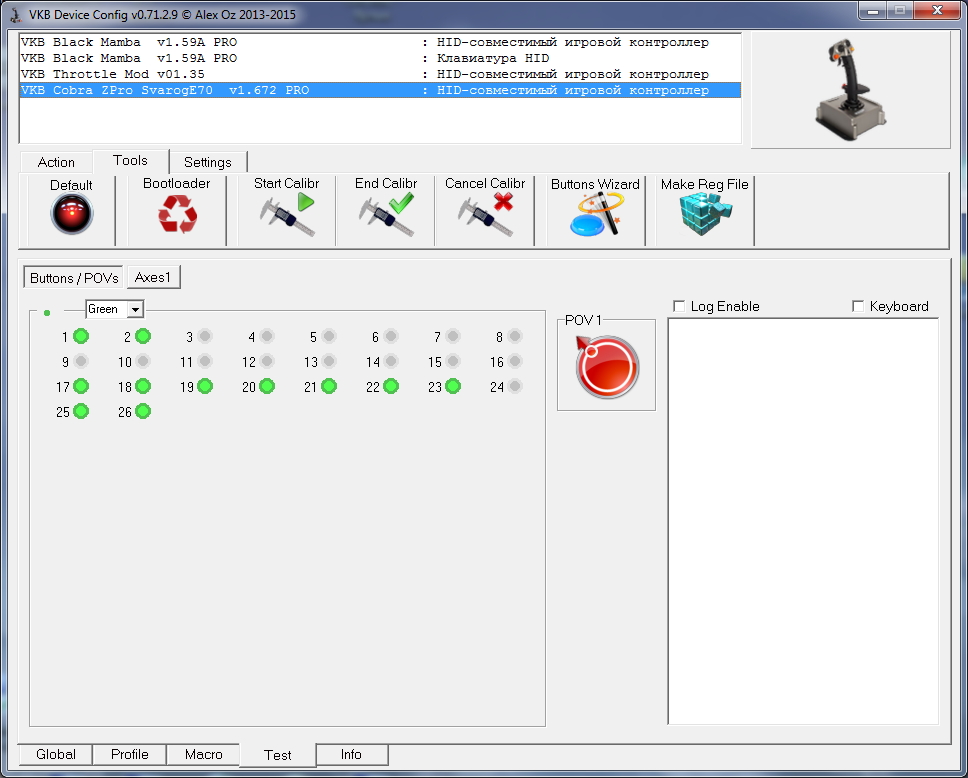The width and height of the screenshot is (968, 778).
Task: Click the small green LED color sample
Action: coord(47,313)
